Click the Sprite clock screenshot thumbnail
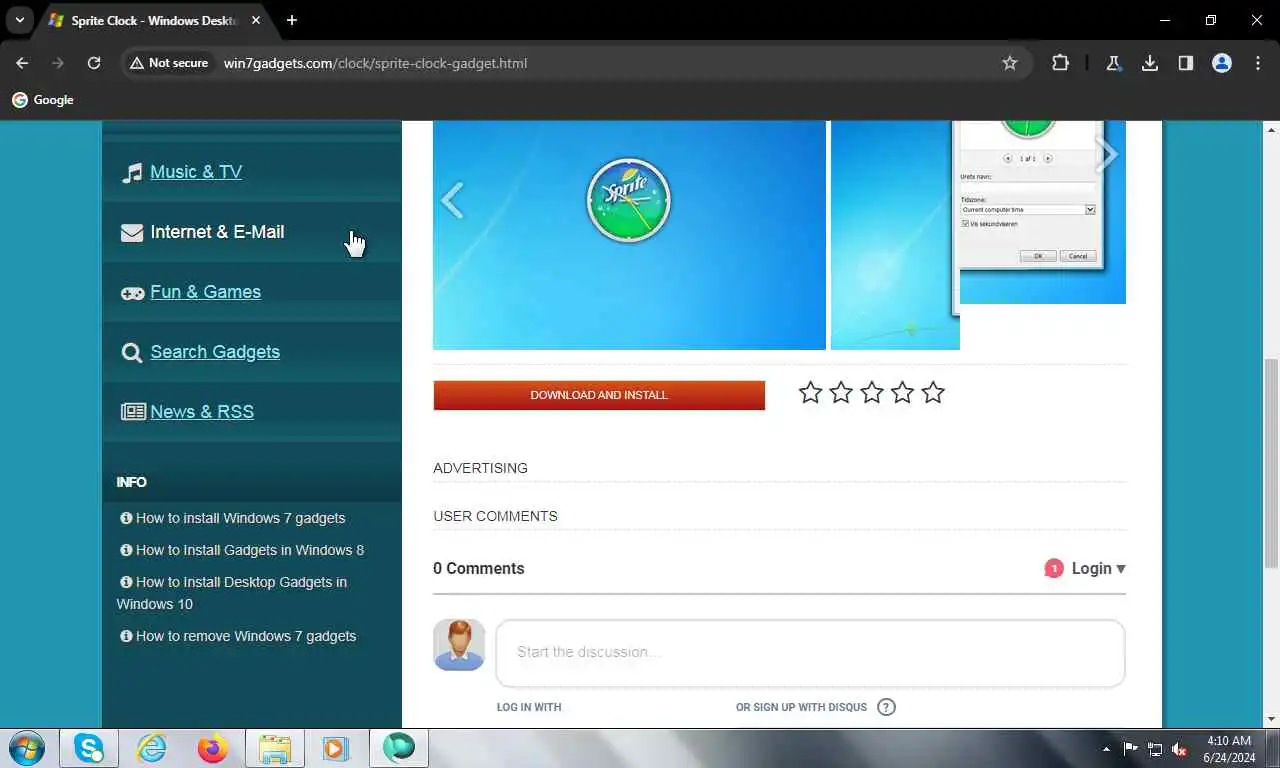The width and height of the screenshot is (1280, 768). [x=629, y=235]
